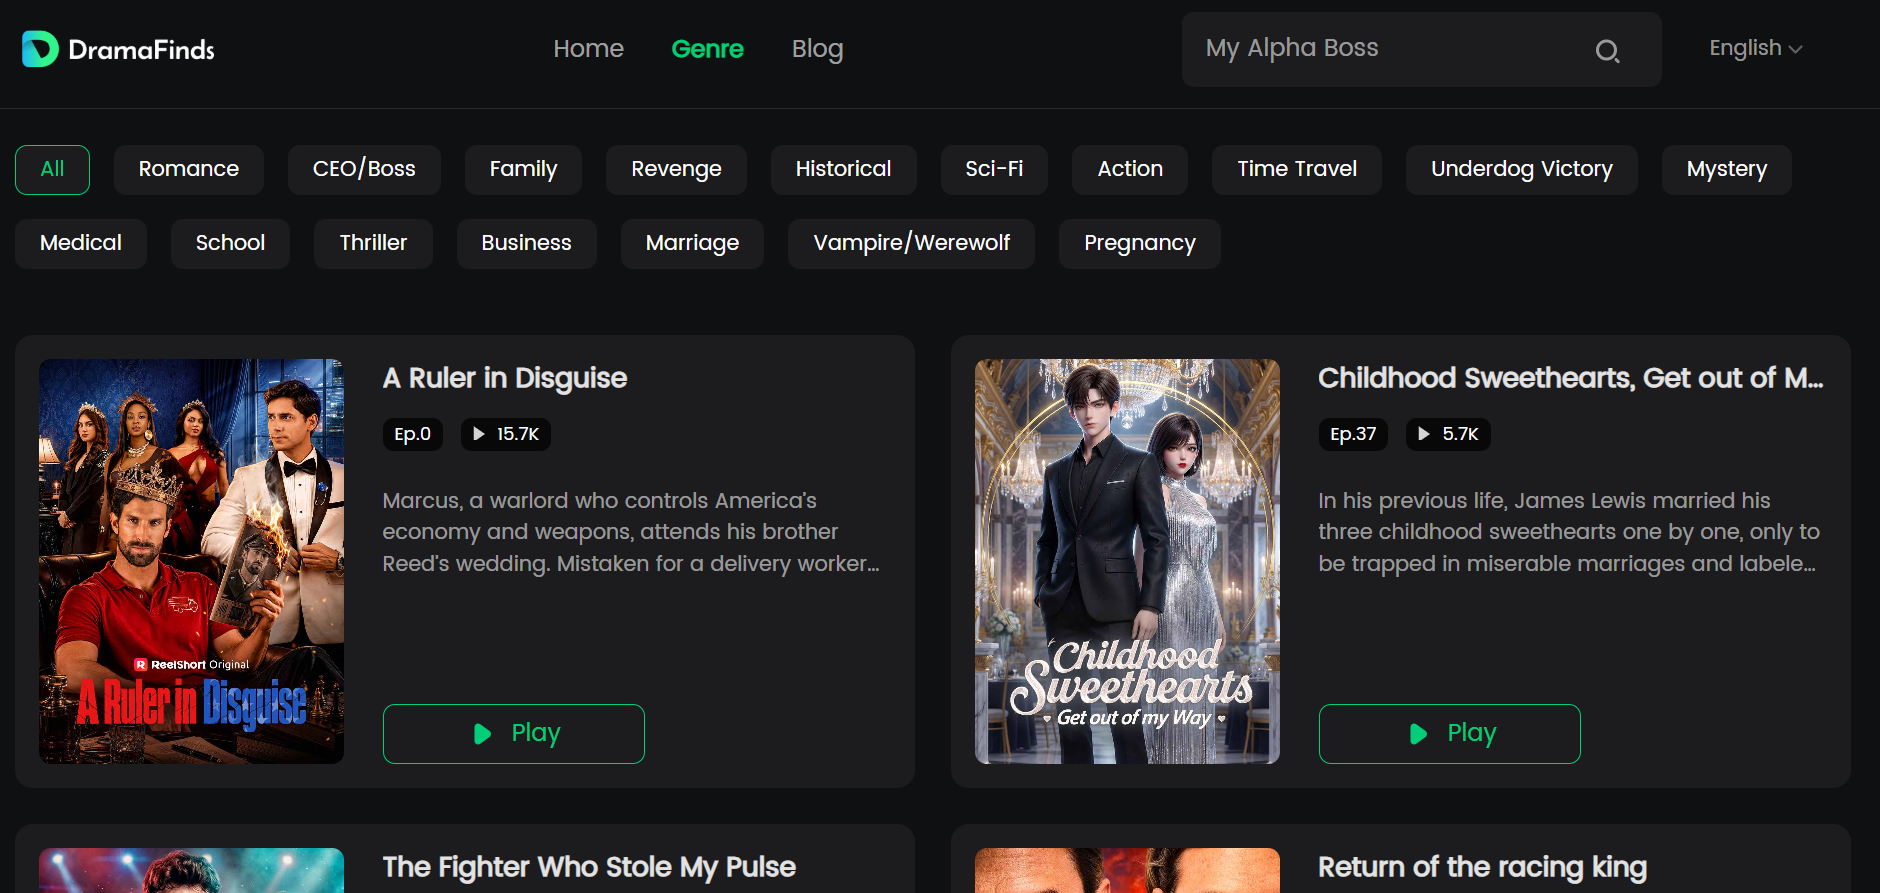Open Childhood Sweethearts poster thumbnail

1127,561
